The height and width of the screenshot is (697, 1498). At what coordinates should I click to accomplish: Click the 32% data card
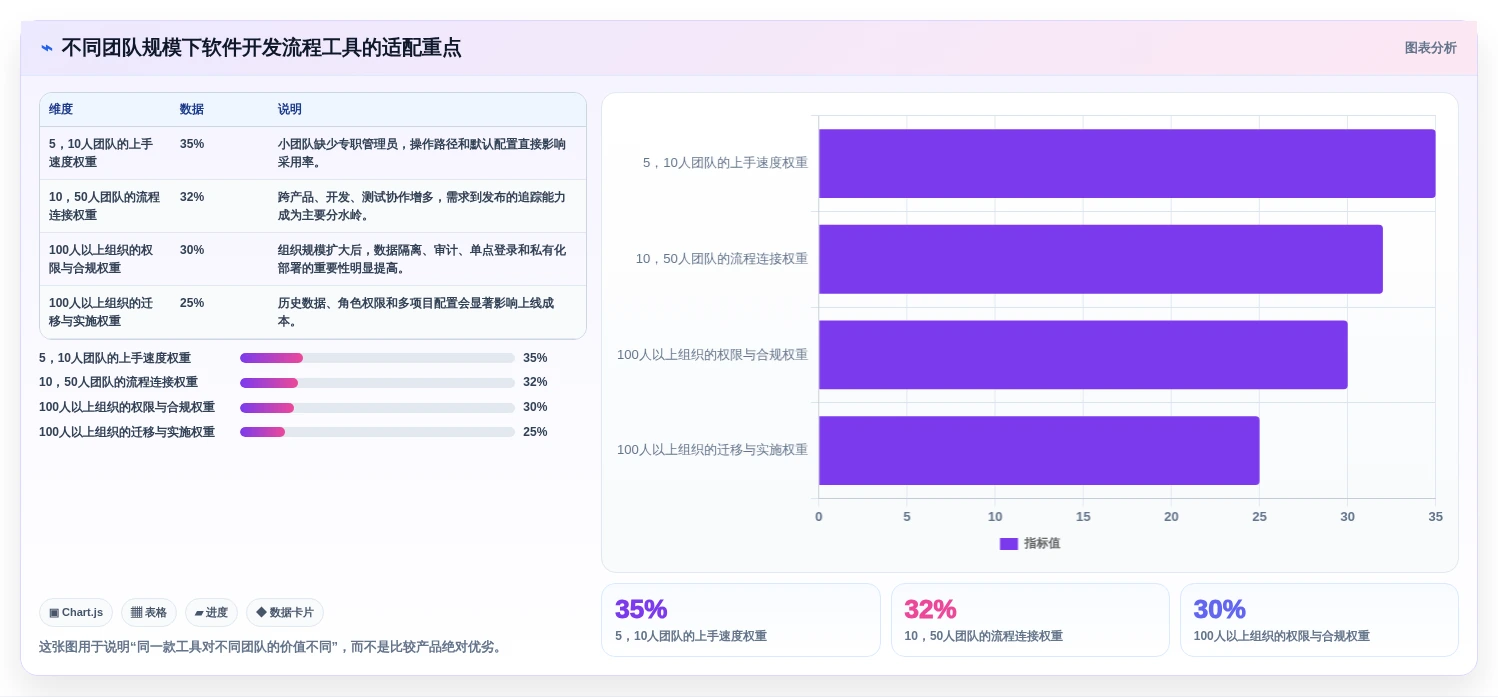tap(1030, 620)
